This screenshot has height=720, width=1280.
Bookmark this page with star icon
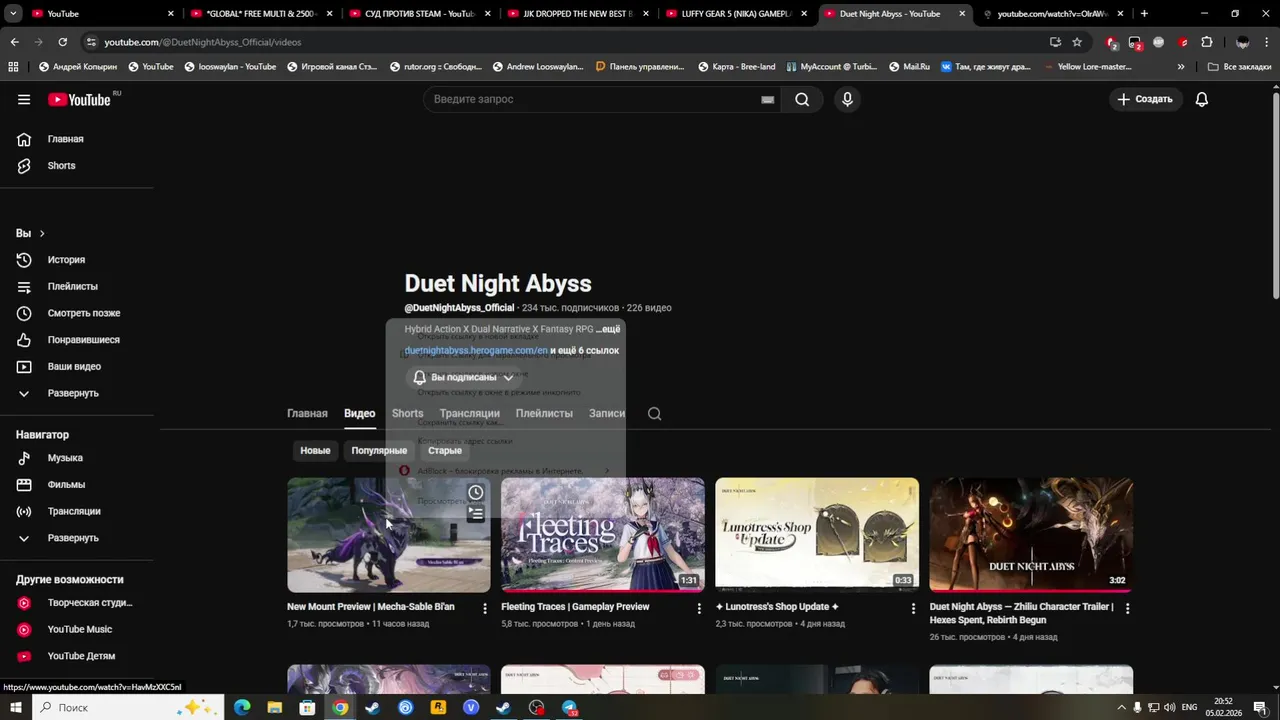click(x=1077, y=42)
